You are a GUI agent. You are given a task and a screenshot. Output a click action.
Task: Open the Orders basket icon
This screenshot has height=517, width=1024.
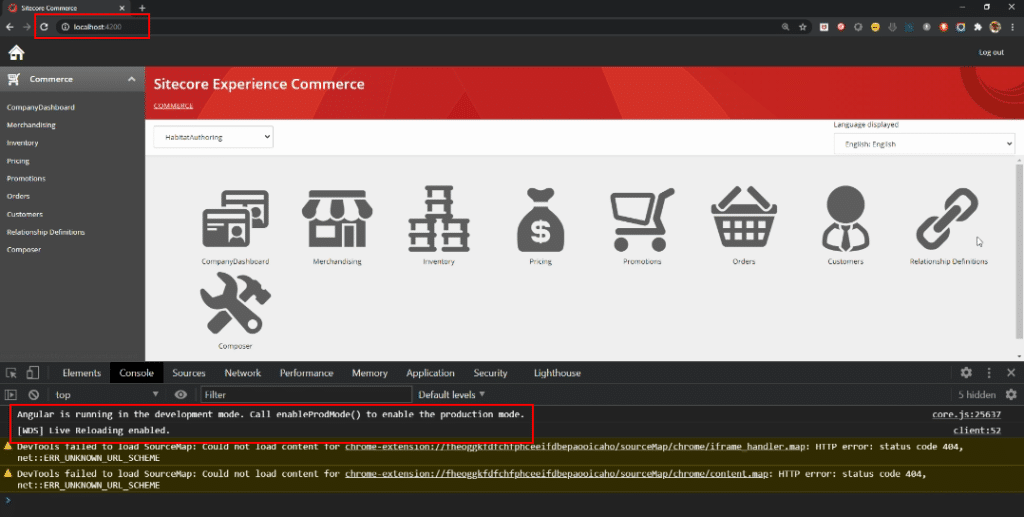(x=744, y=217)
